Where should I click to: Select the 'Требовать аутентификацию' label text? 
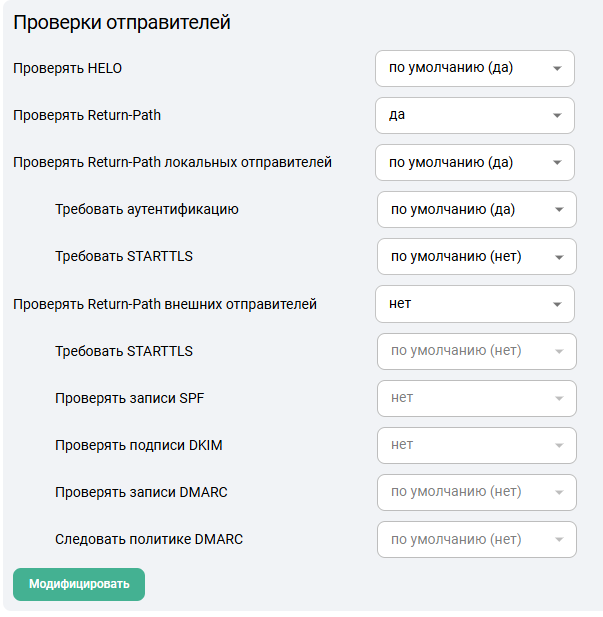(x=147, y=209)
